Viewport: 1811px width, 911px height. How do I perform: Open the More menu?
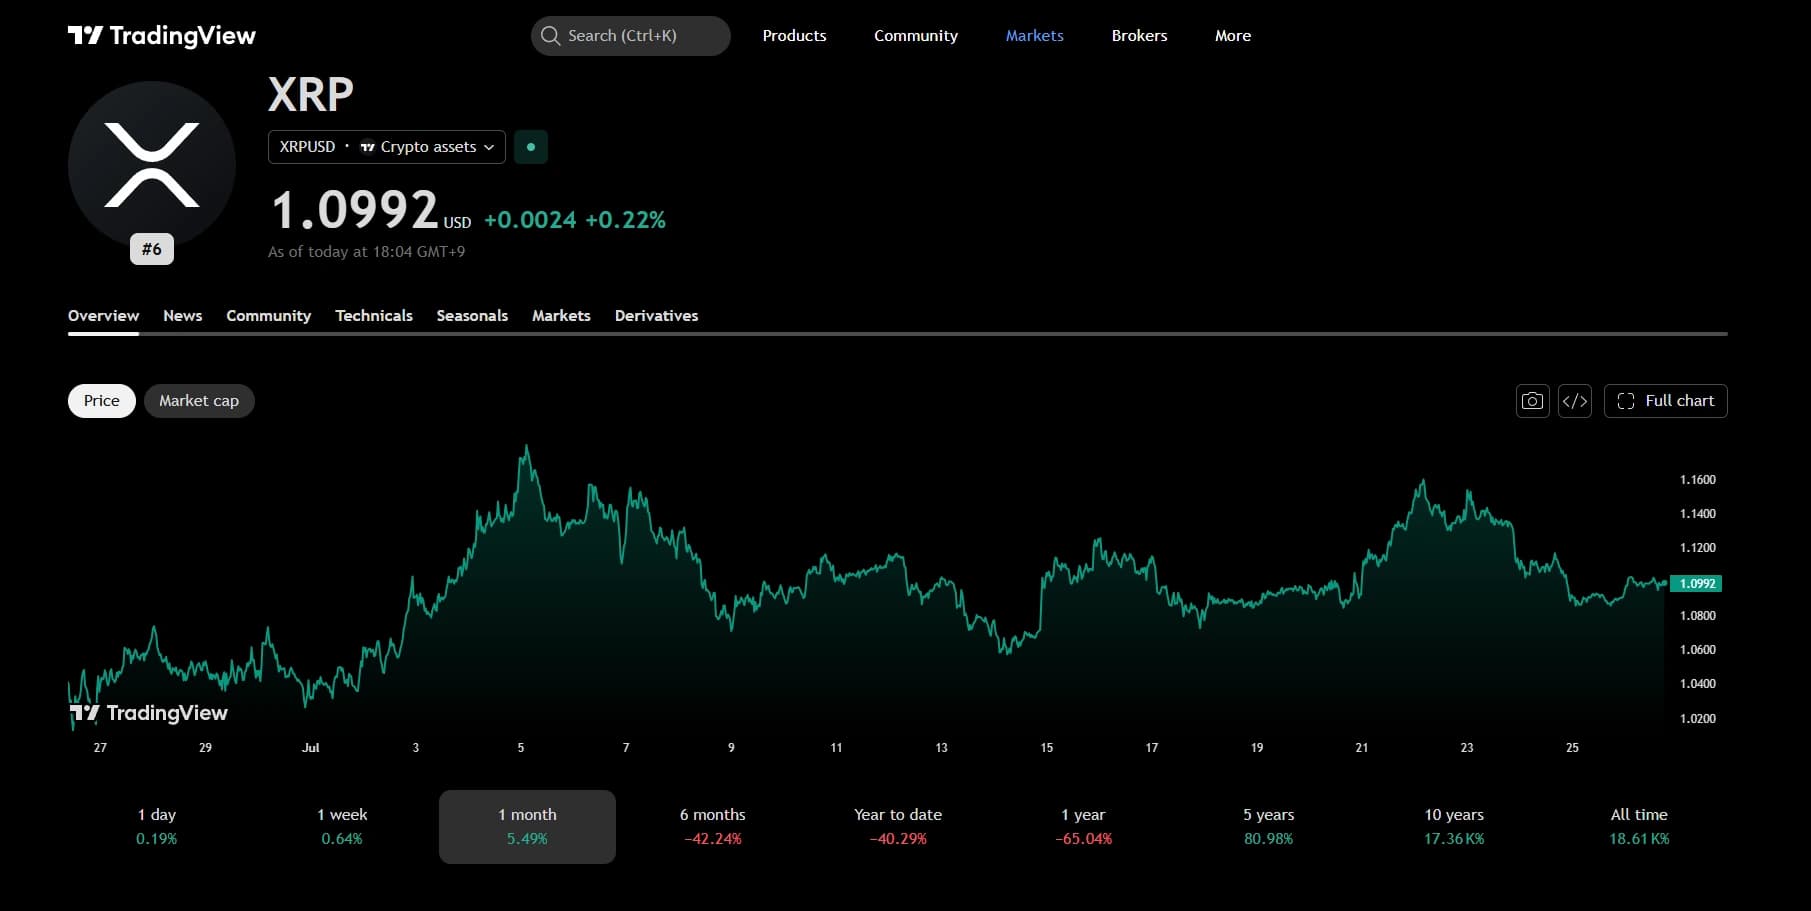tap(1233, 36)
